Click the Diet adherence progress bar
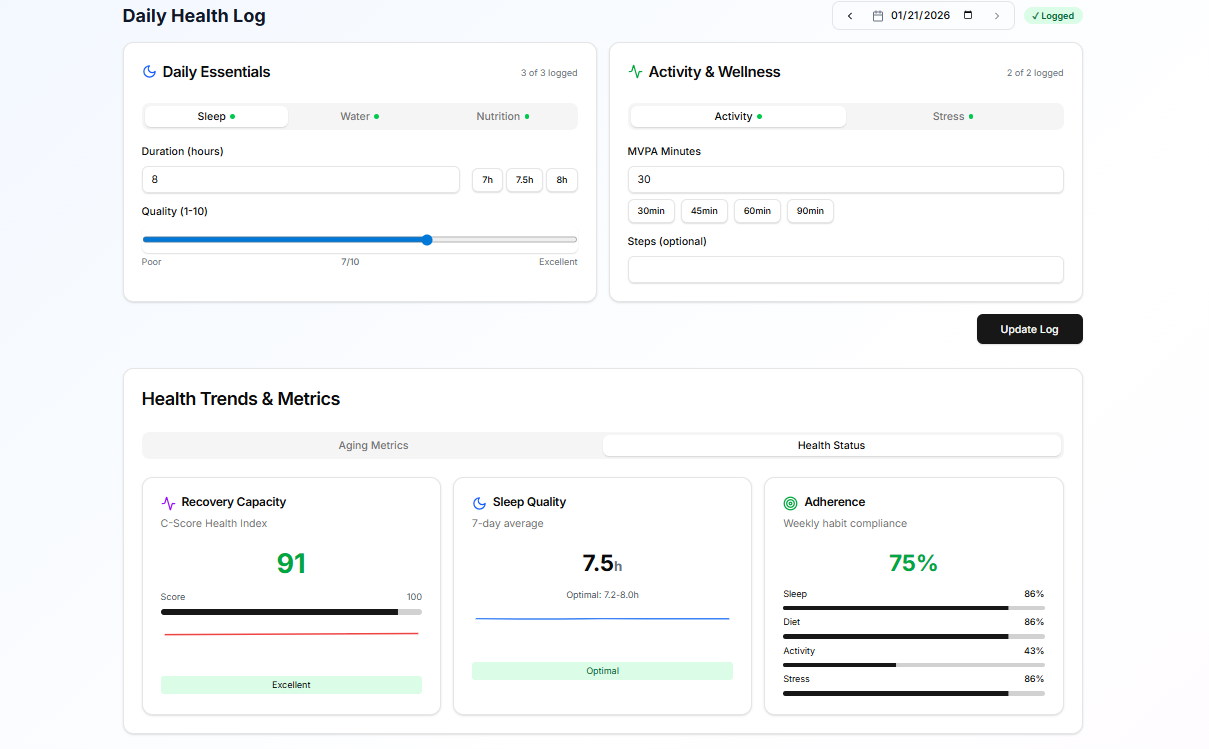Image resolution: width=1209 pixels, height=749 pixels. click(x=914, y=636)
